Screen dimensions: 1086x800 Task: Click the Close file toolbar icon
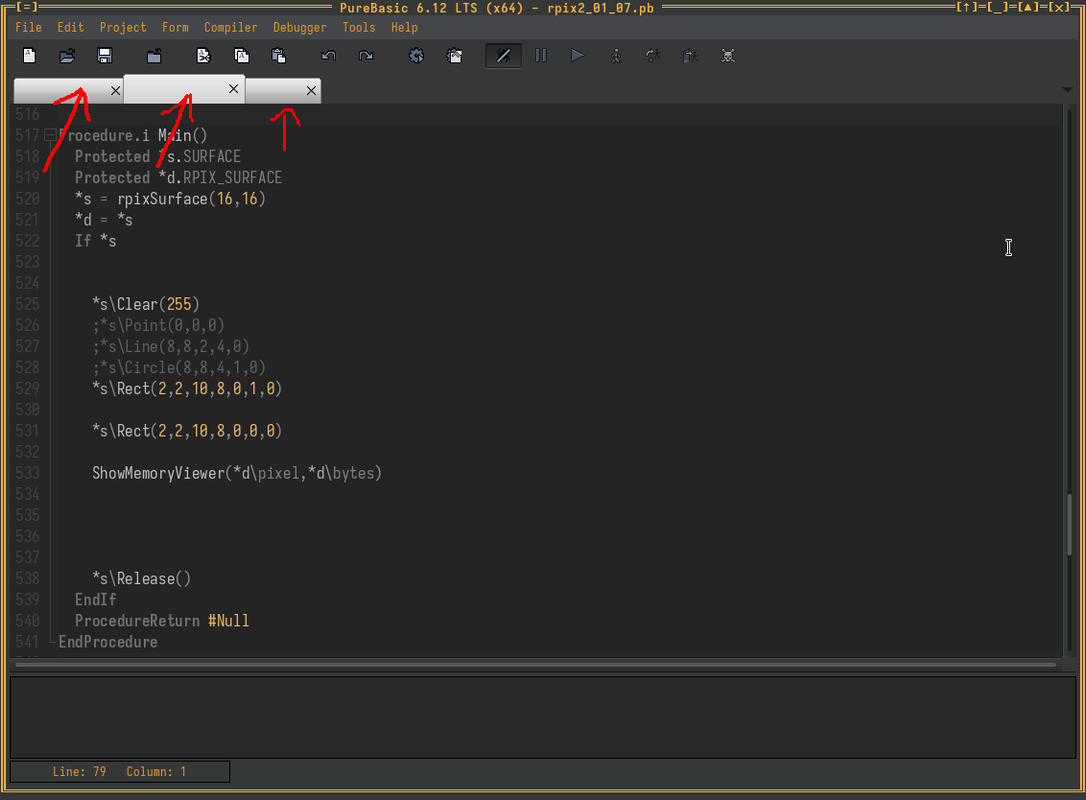point(154,56)
